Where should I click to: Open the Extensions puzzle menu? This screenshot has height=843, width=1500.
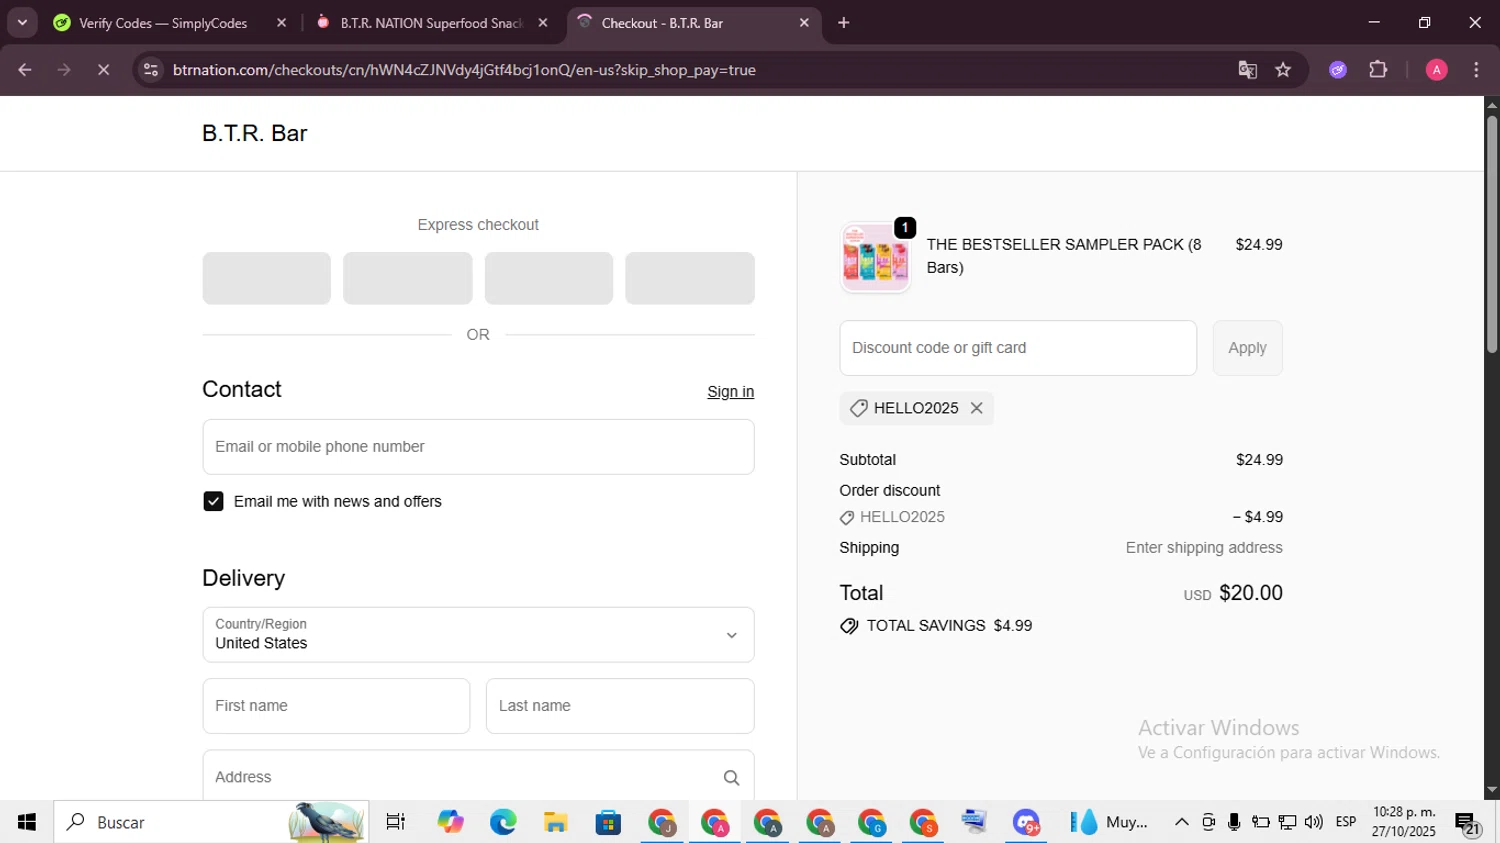1378,70
